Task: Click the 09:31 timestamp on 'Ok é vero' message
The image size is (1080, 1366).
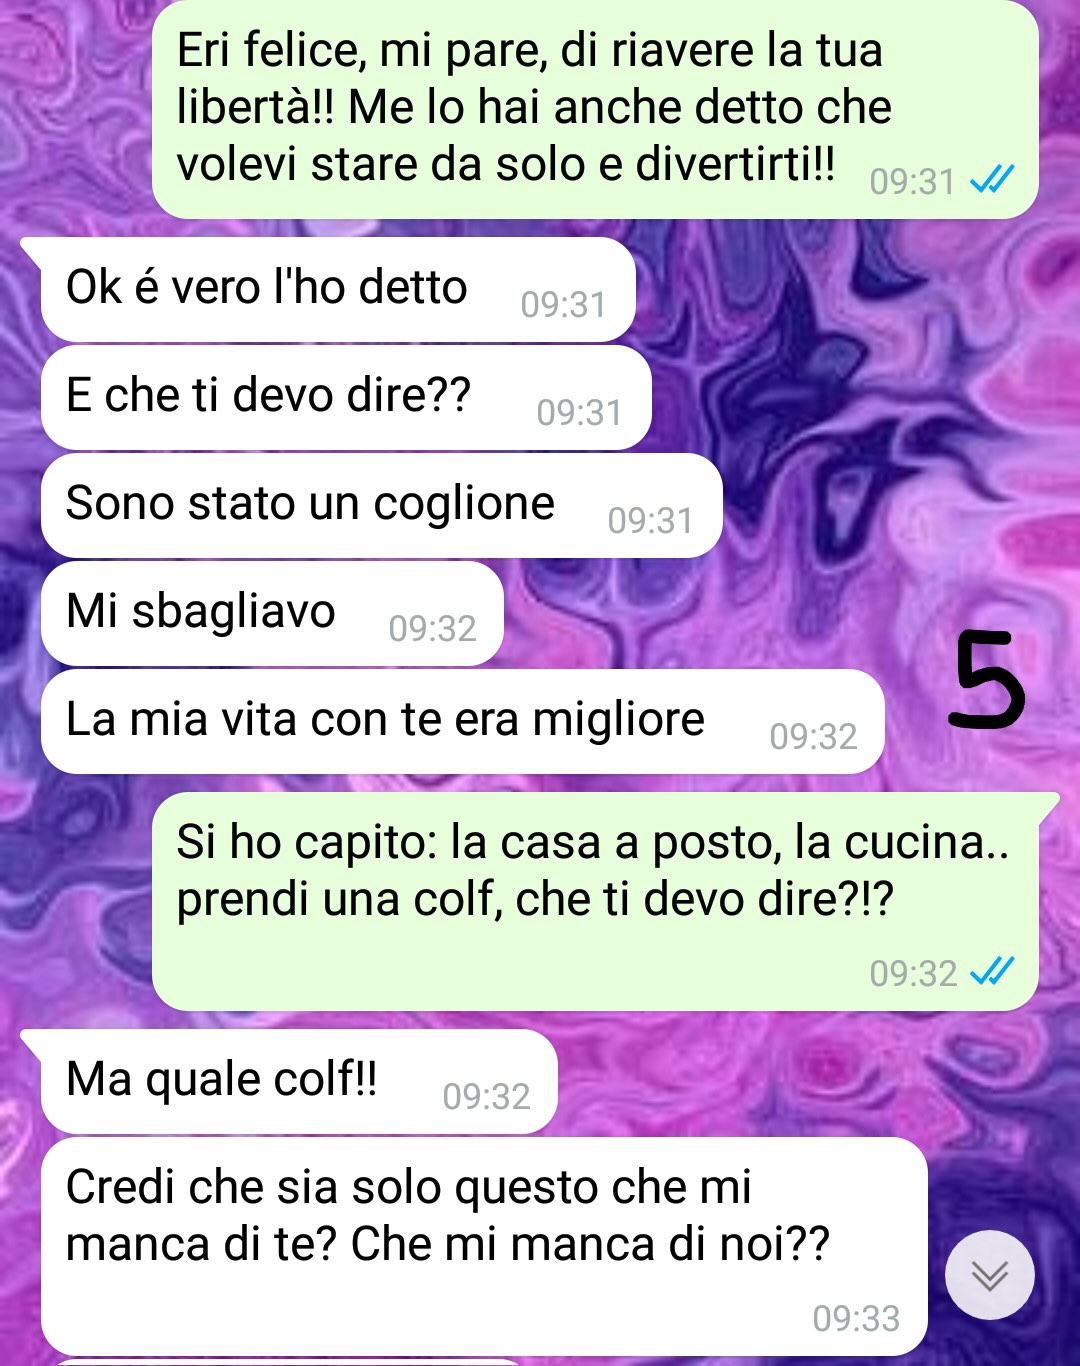Action: pyautogui.click(x=563, y=304)
